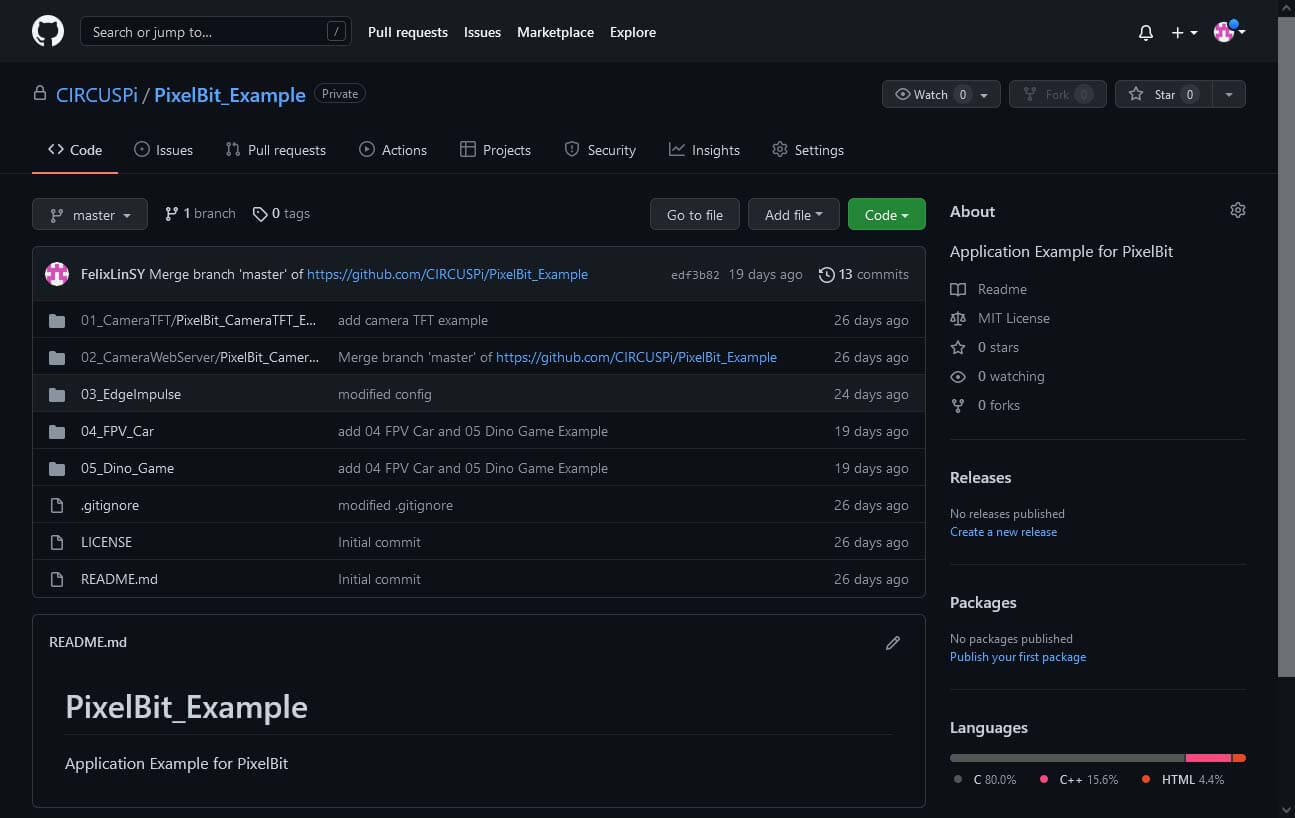Expand the green Code dropdown
This screenshot has width=1295, height=818.
887,214
